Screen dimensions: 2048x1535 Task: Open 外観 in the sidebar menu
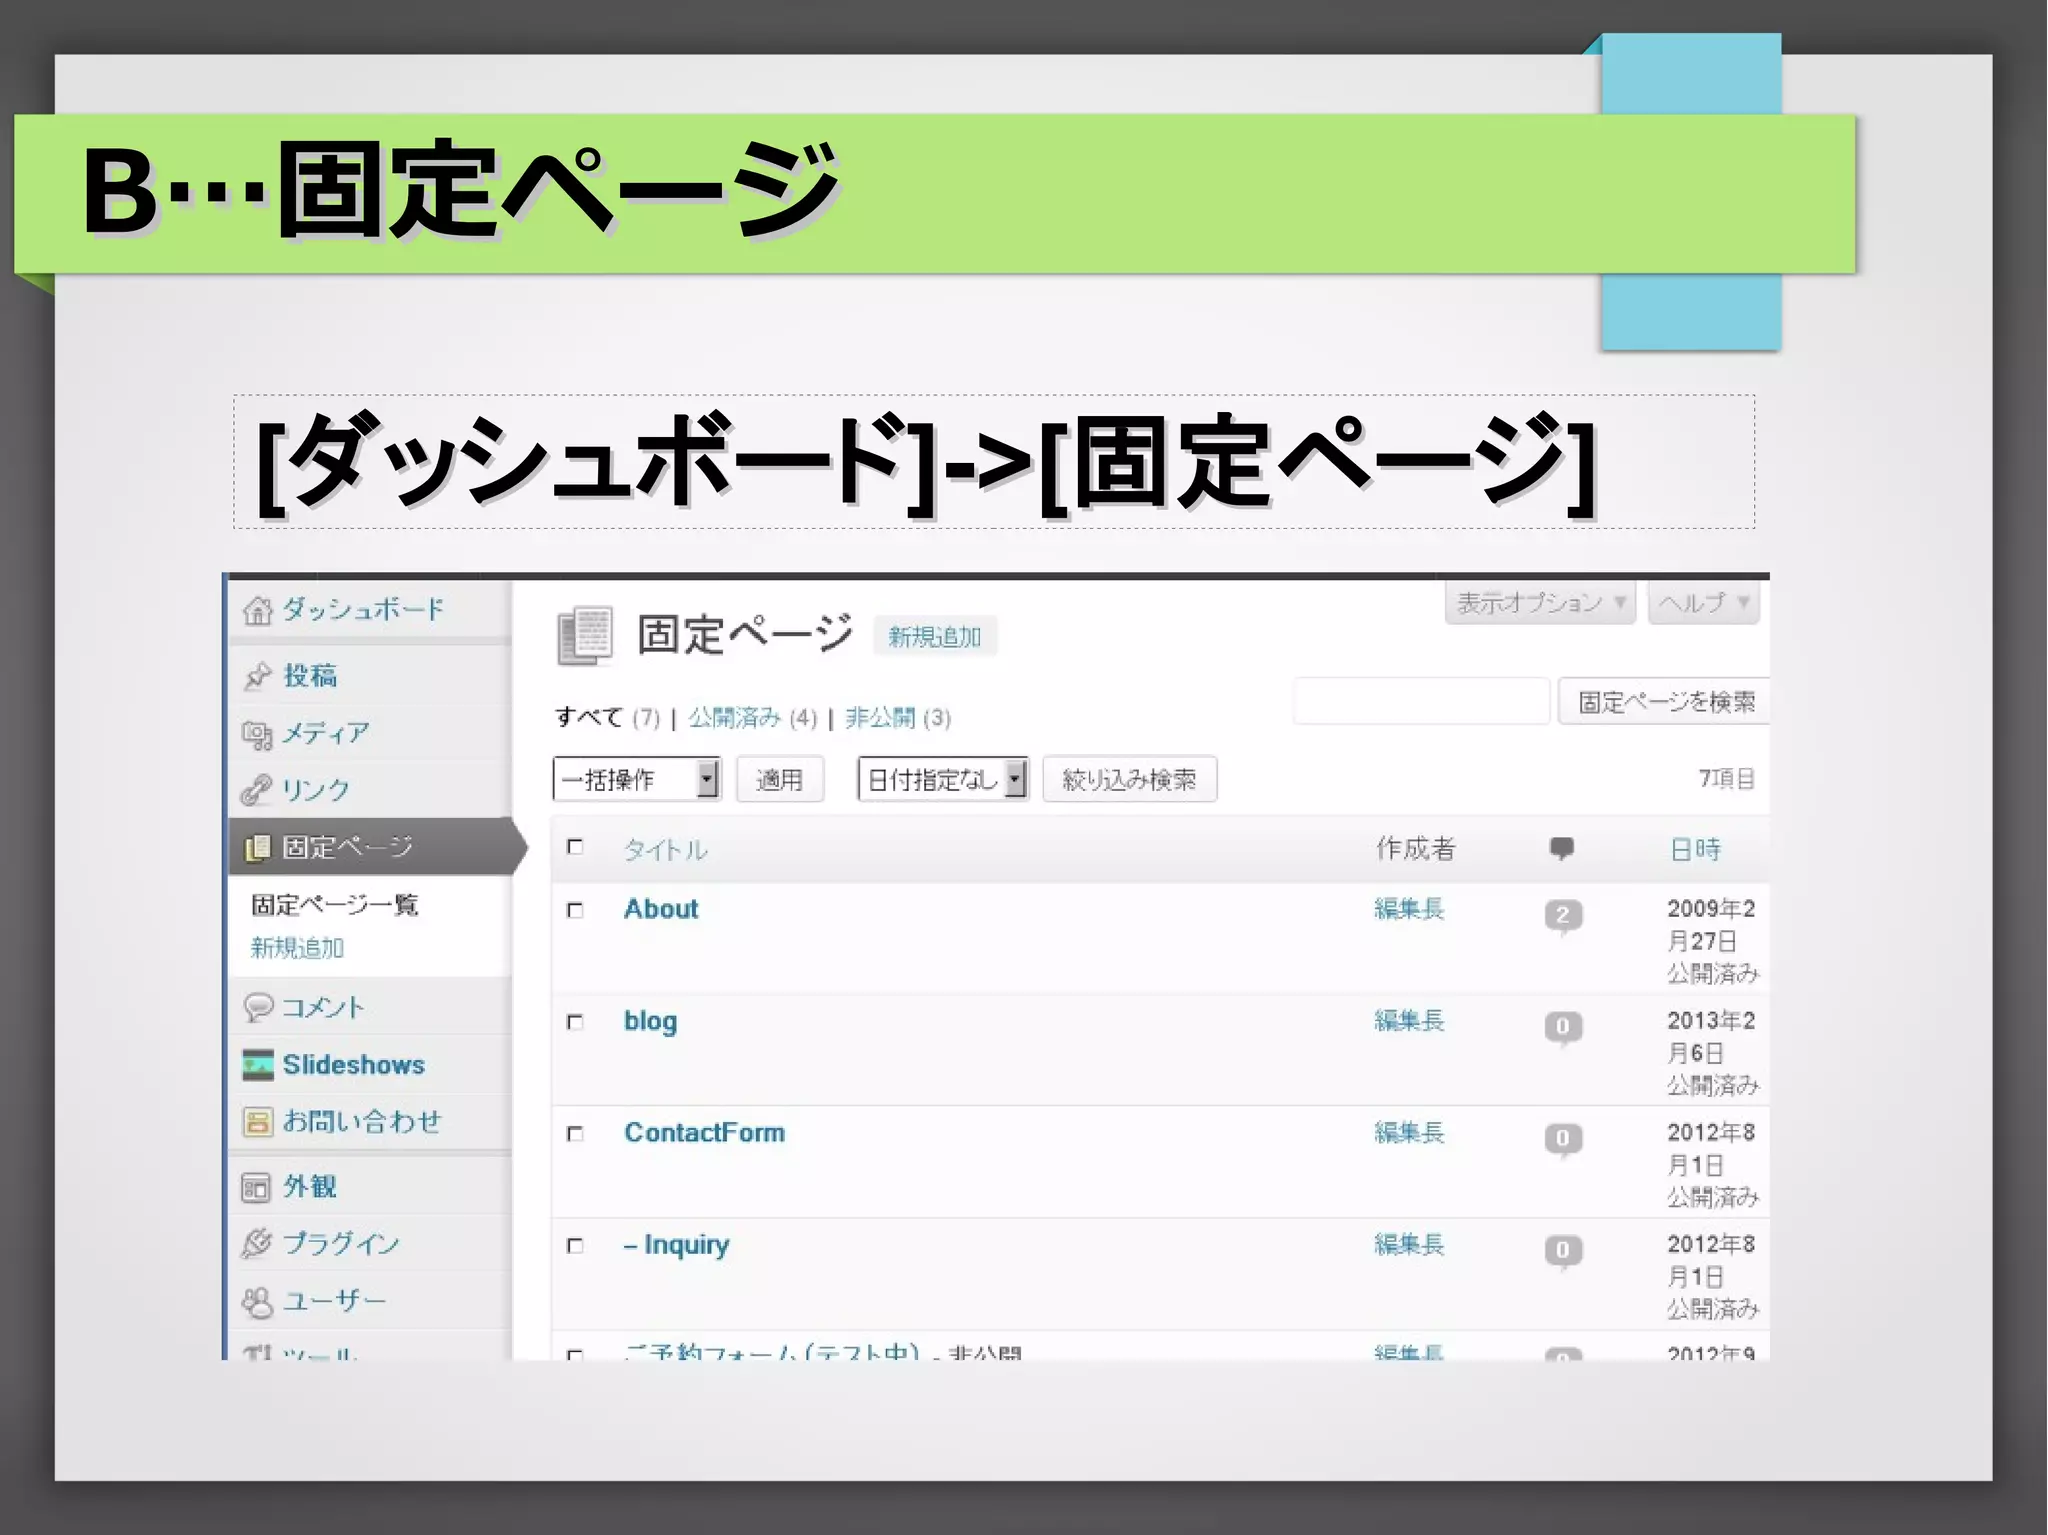point(310,1187)
